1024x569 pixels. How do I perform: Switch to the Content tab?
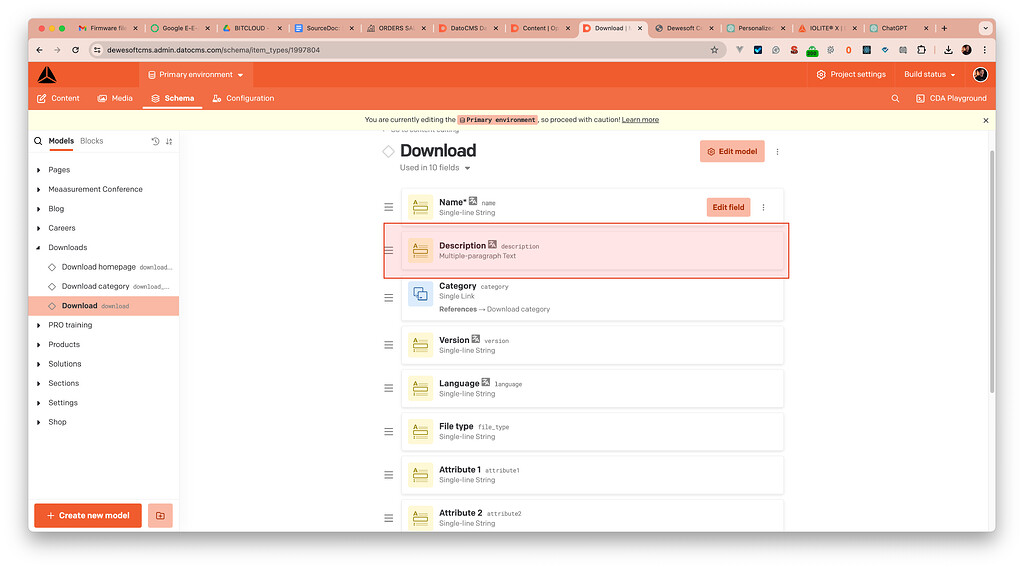pyautogui.click(x=58, y=99)
